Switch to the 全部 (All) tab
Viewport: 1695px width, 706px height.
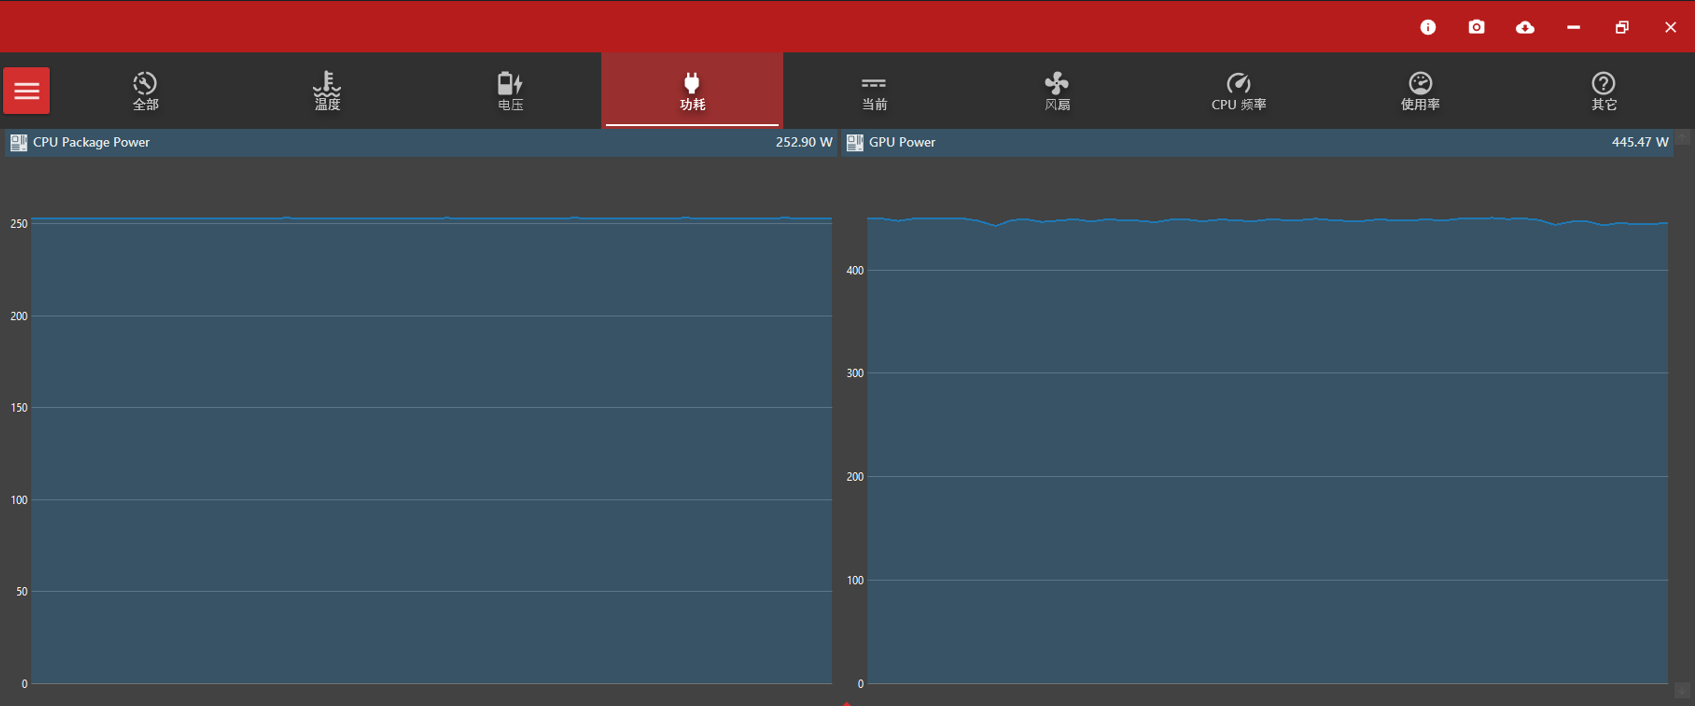[x=145, y=91]
